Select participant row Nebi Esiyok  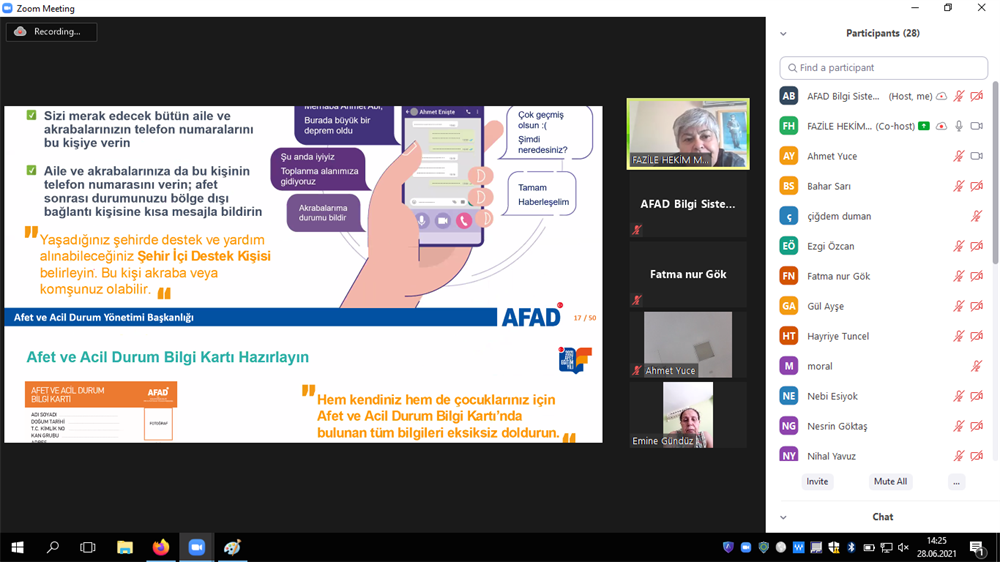tap(883, 396)
